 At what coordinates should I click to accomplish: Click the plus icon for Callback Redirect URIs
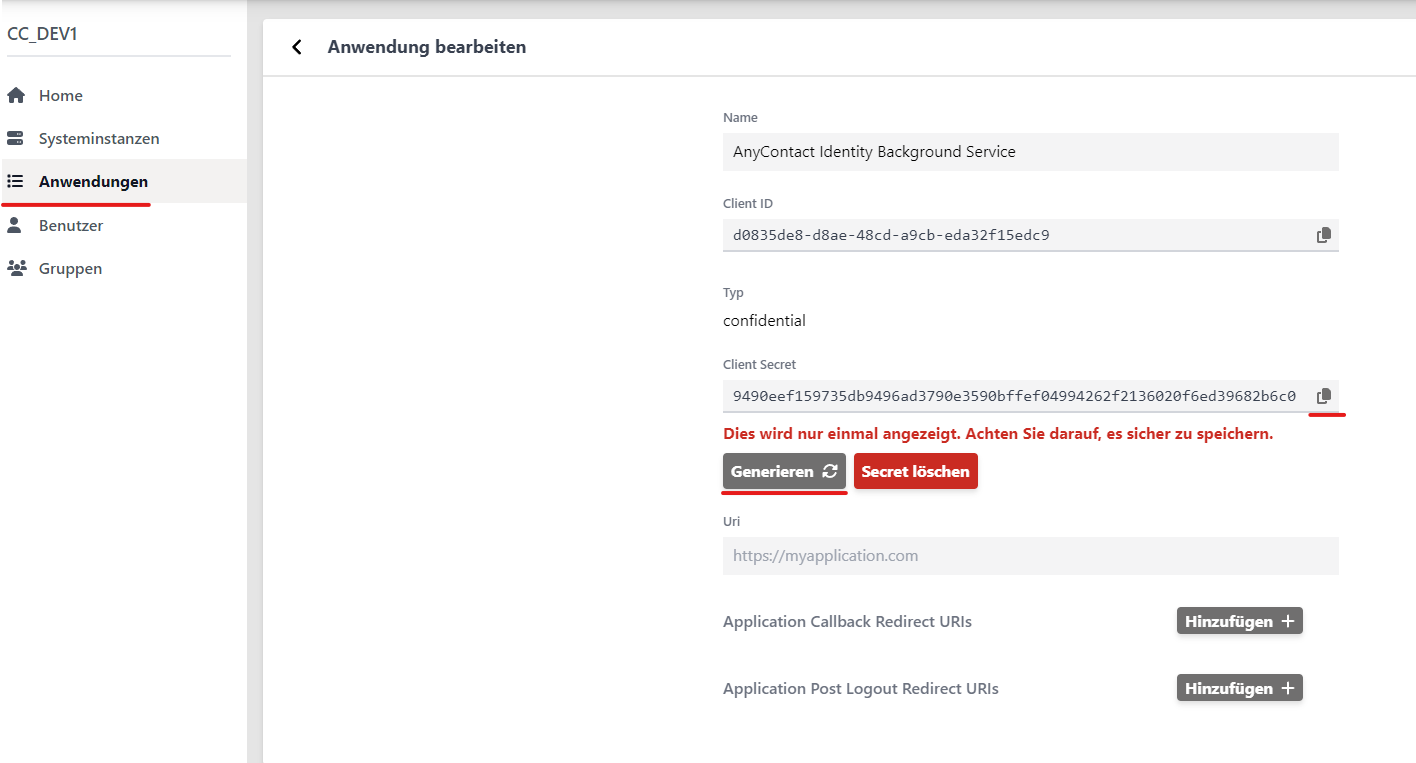pyautogui.click(x=1288, y=622)
